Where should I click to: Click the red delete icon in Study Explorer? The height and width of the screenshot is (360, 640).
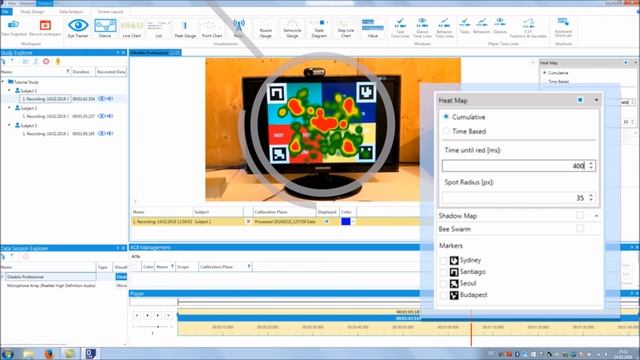click(46, 61)
